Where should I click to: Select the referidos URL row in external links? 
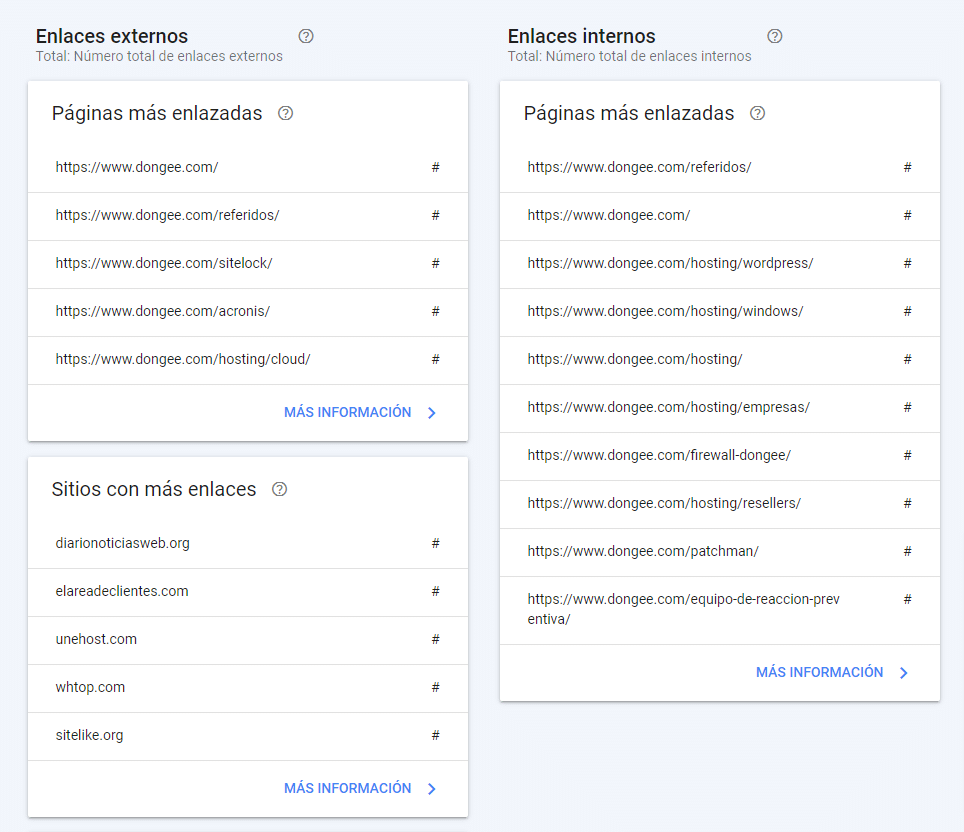pyautogui.click(x=248, y=216)
